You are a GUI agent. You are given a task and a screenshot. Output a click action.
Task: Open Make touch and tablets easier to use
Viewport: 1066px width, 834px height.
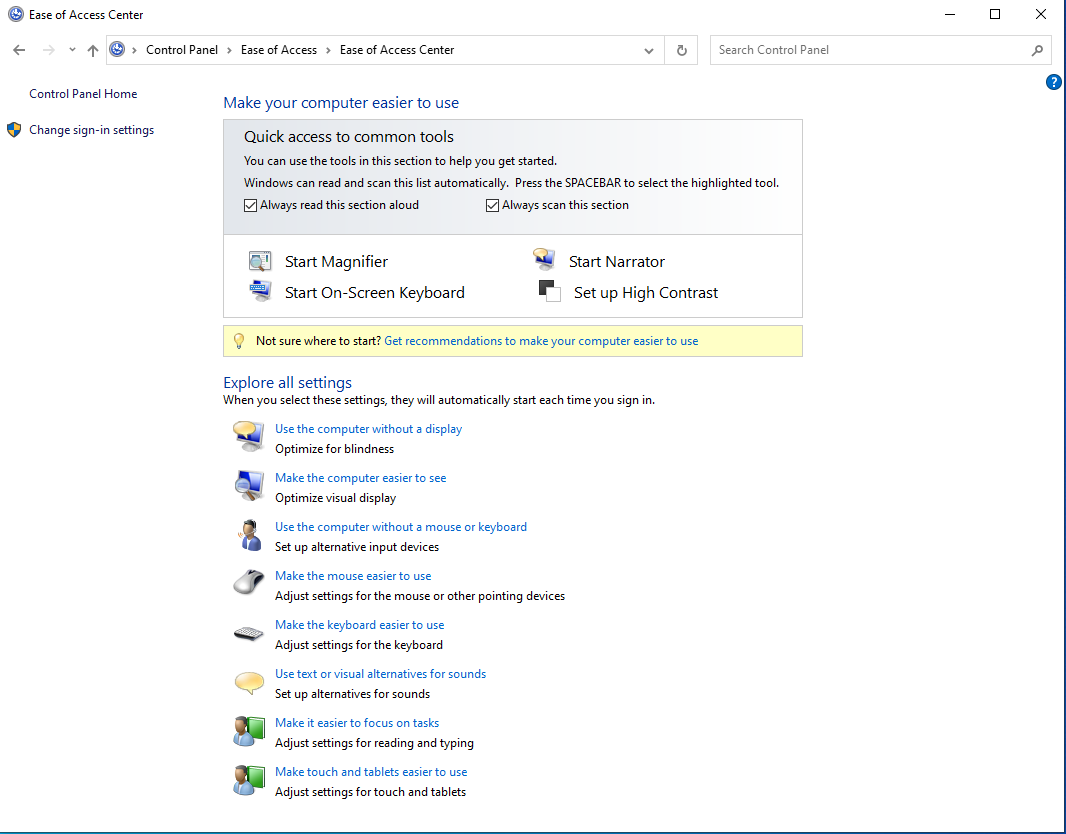pyautogui.click(x=371, y=771)
